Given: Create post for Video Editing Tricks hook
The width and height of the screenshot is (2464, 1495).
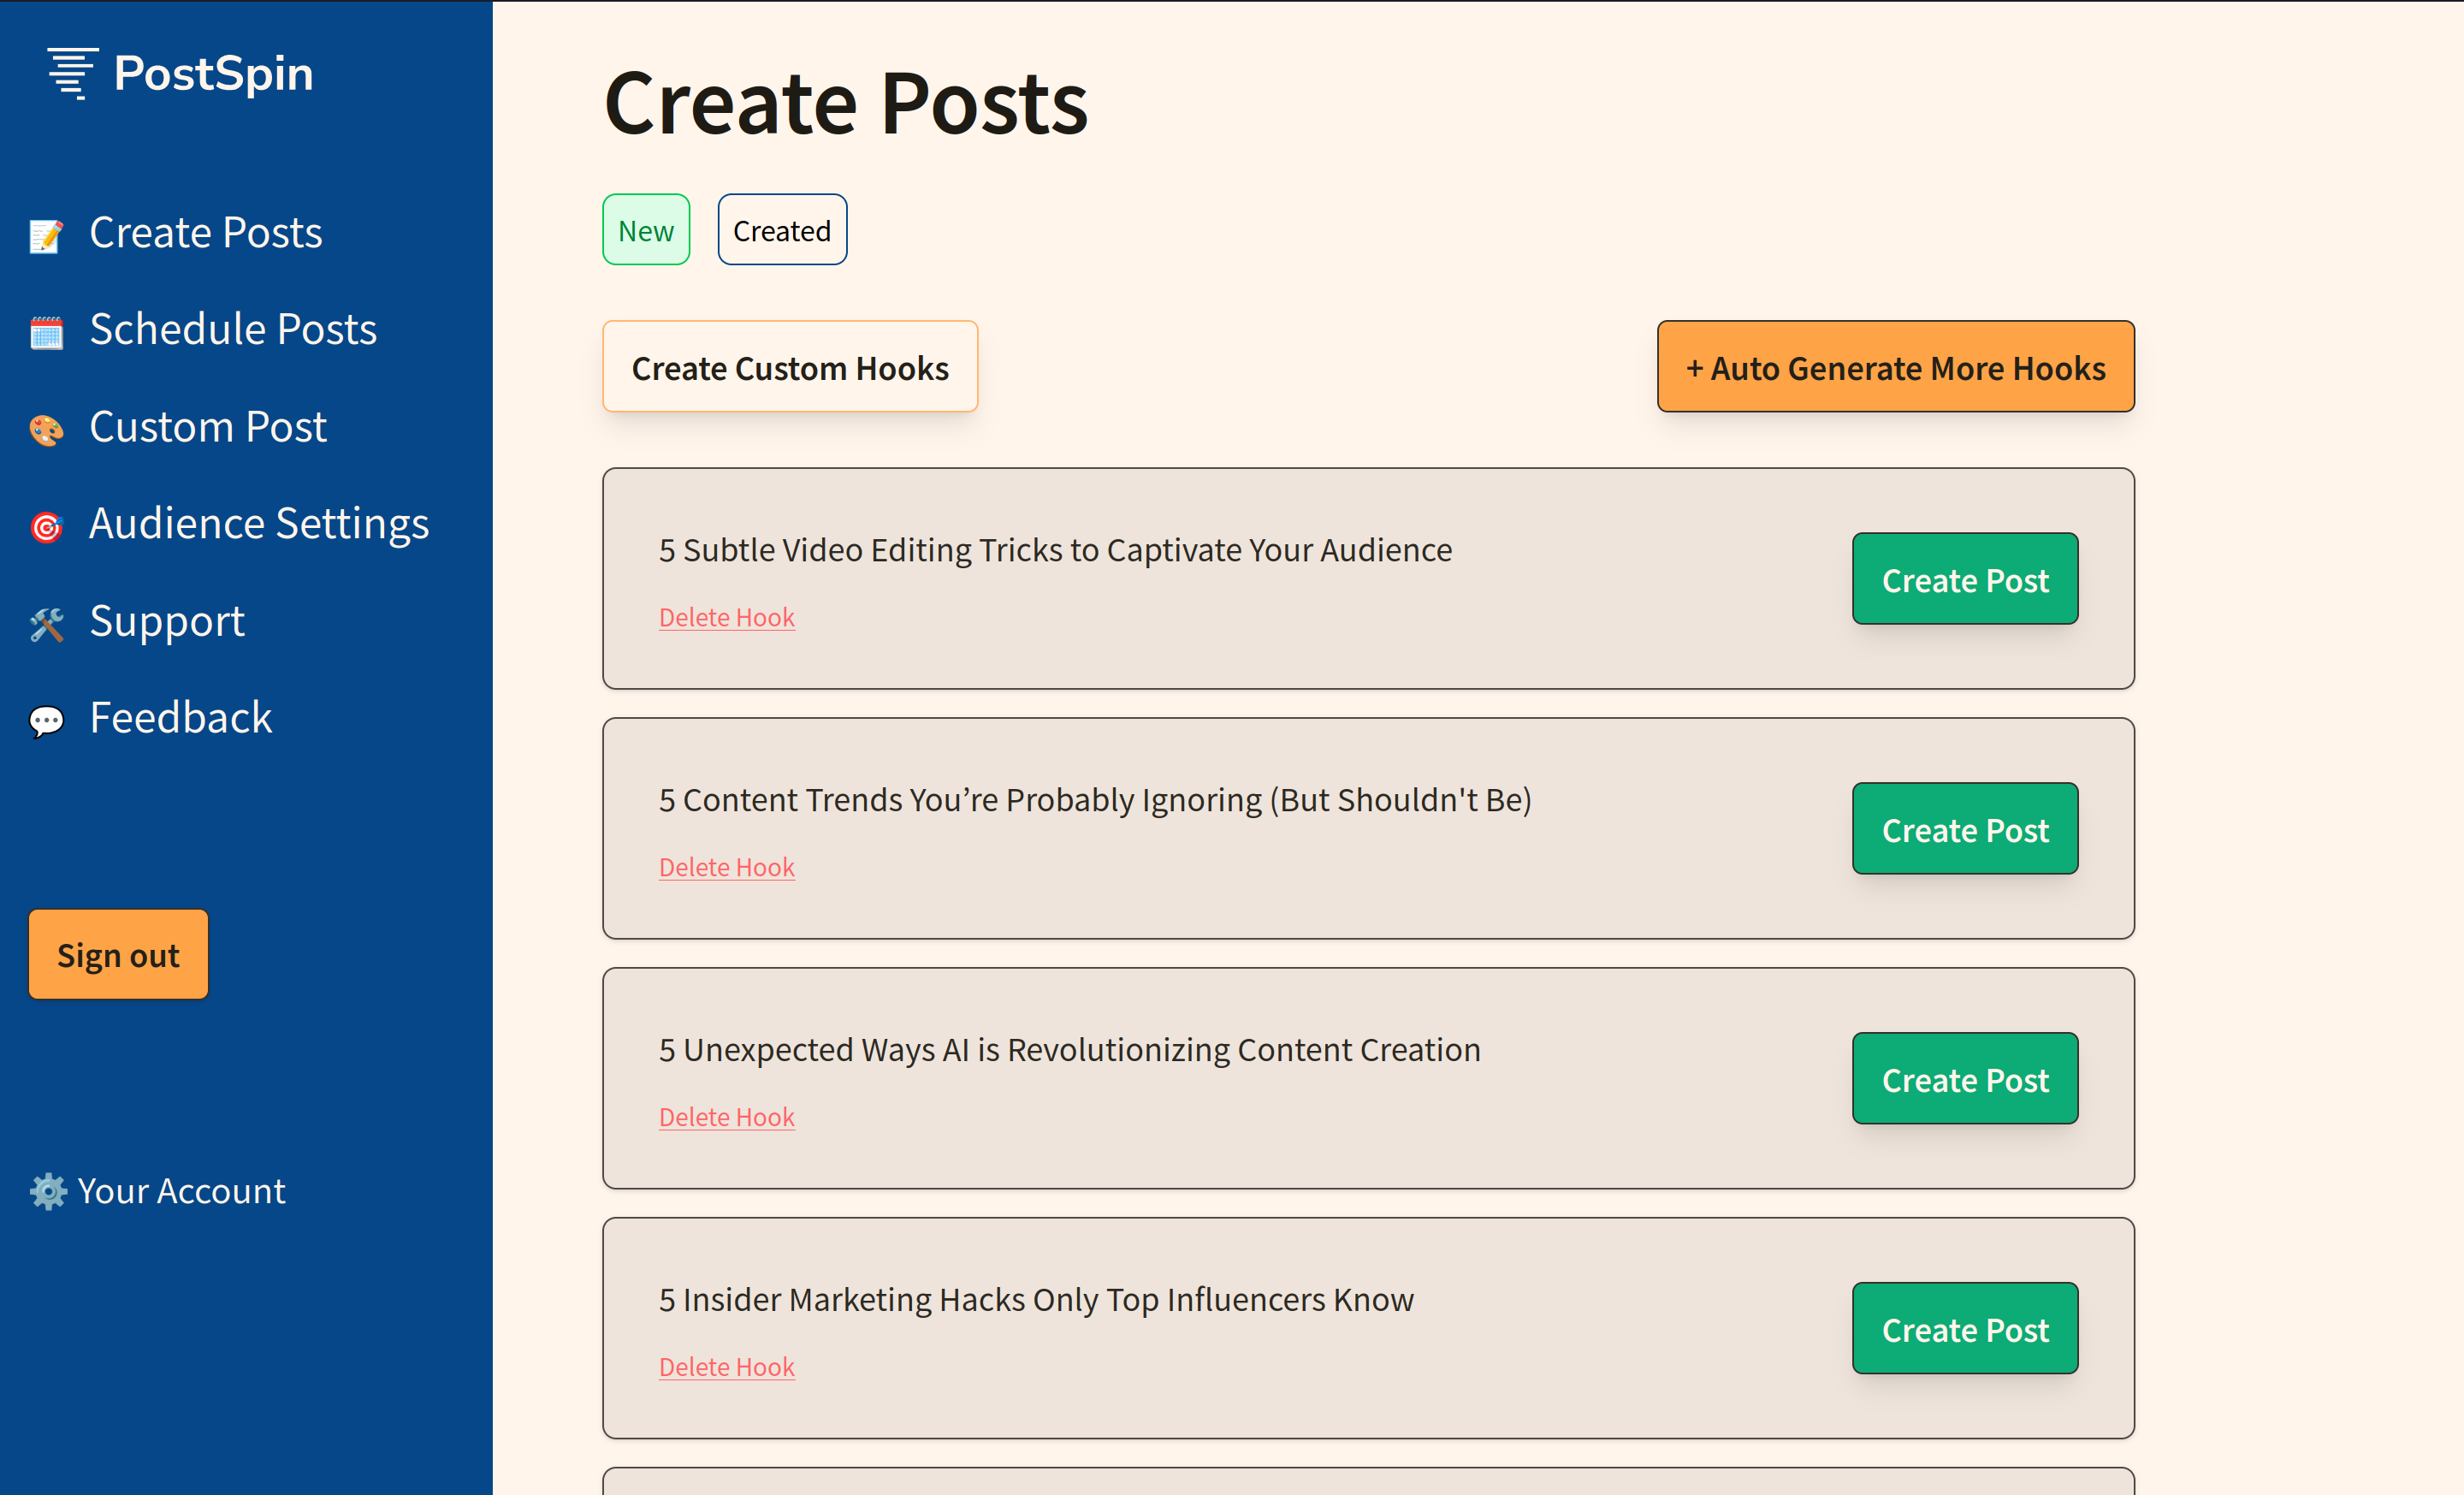Looking at the screenshot, I should [x=1964, y=579].
